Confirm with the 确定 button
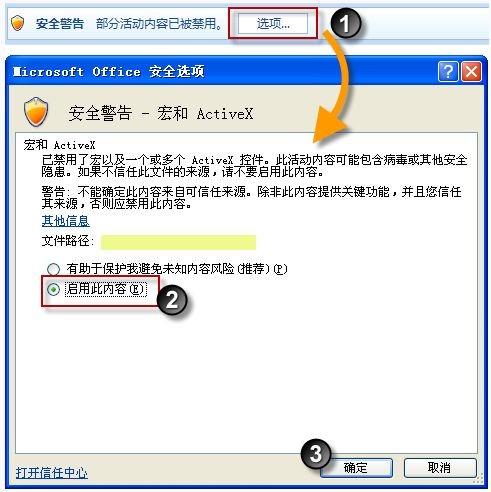Viewport: 491px width, 492px height. pos(356,468)
